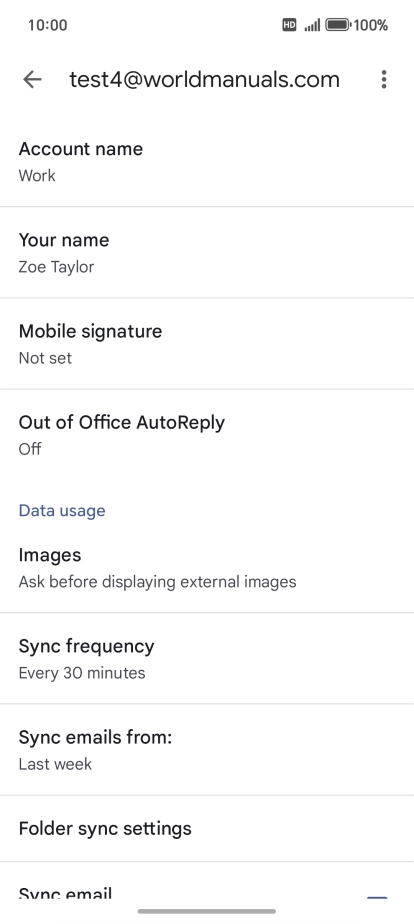The height and width of the screenshot is (924, 414).
Task: Open the three-dot overflow menu
Action: click(384, 80)
